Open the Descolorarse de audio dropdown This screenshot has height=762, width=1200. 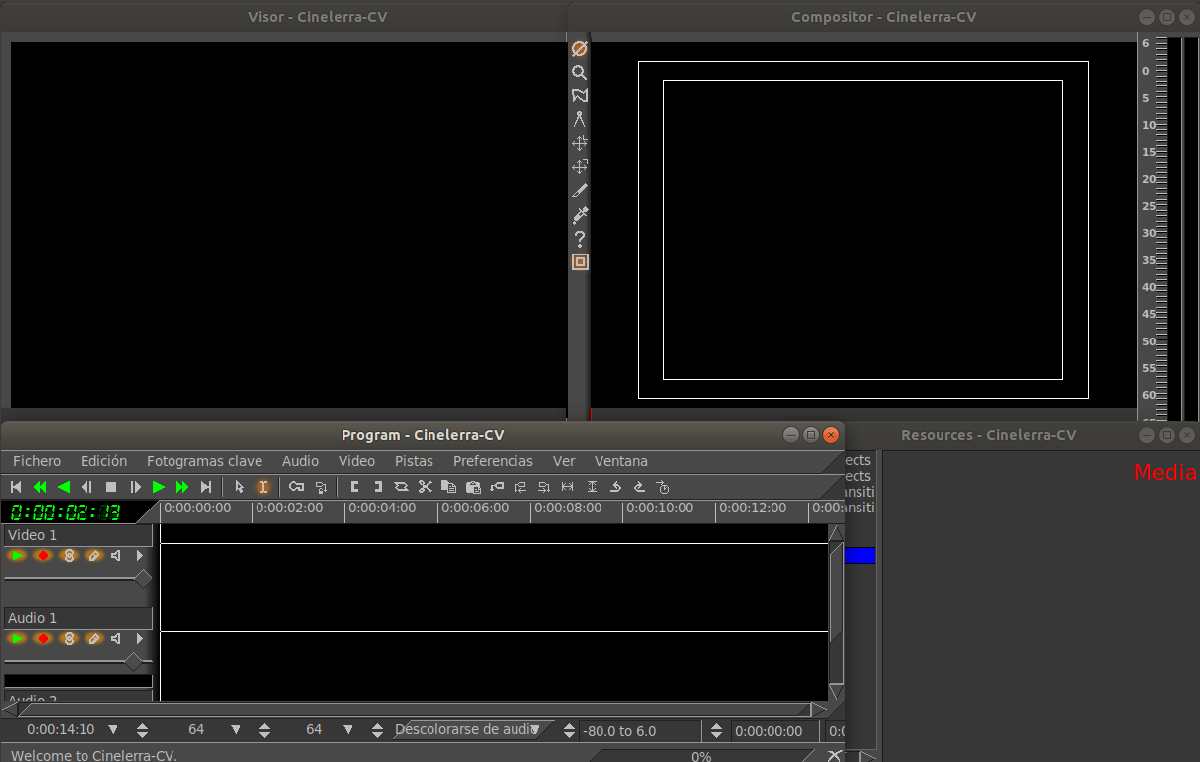[536, 730]
